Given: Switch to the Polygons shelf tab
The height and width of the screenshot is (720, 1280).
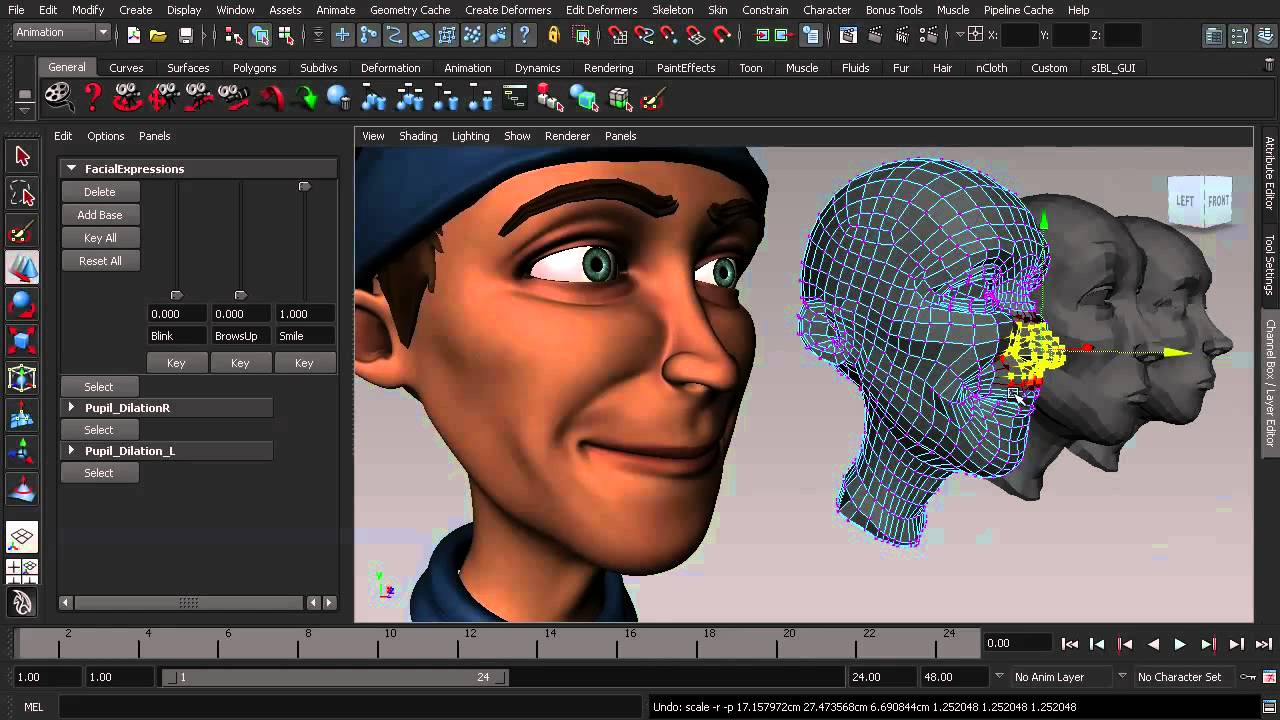Looking at the screenshot, I should pyautogui.click(x=254, y=68).
